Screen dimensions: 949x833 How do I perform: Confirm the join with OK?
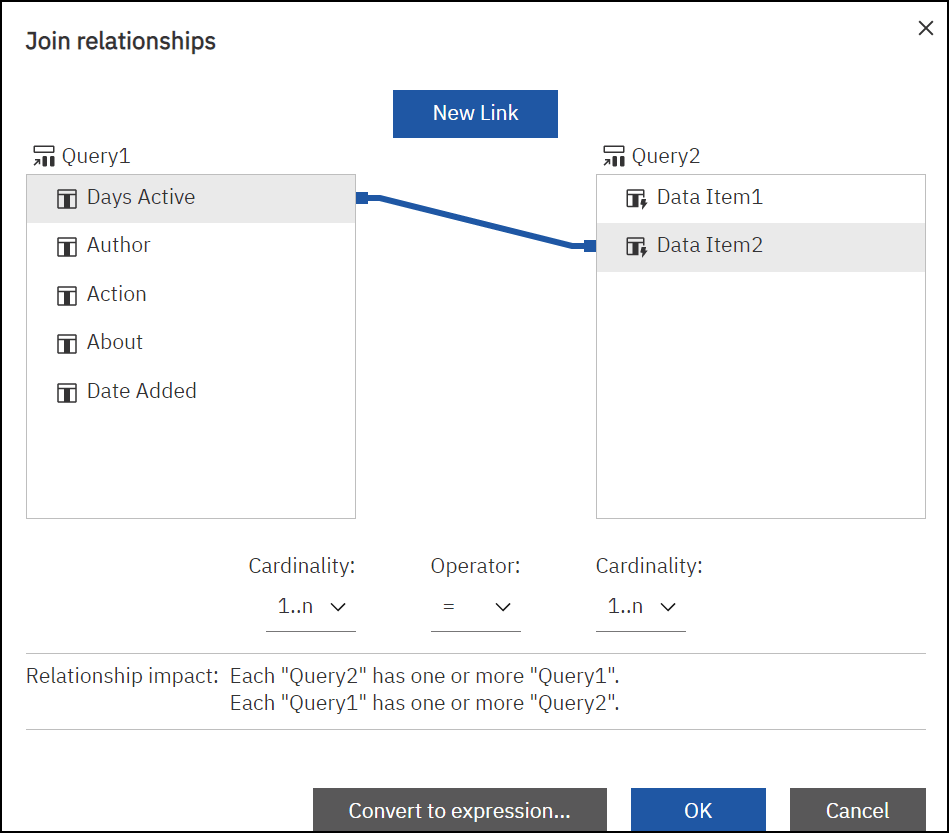tap(698, 810)
